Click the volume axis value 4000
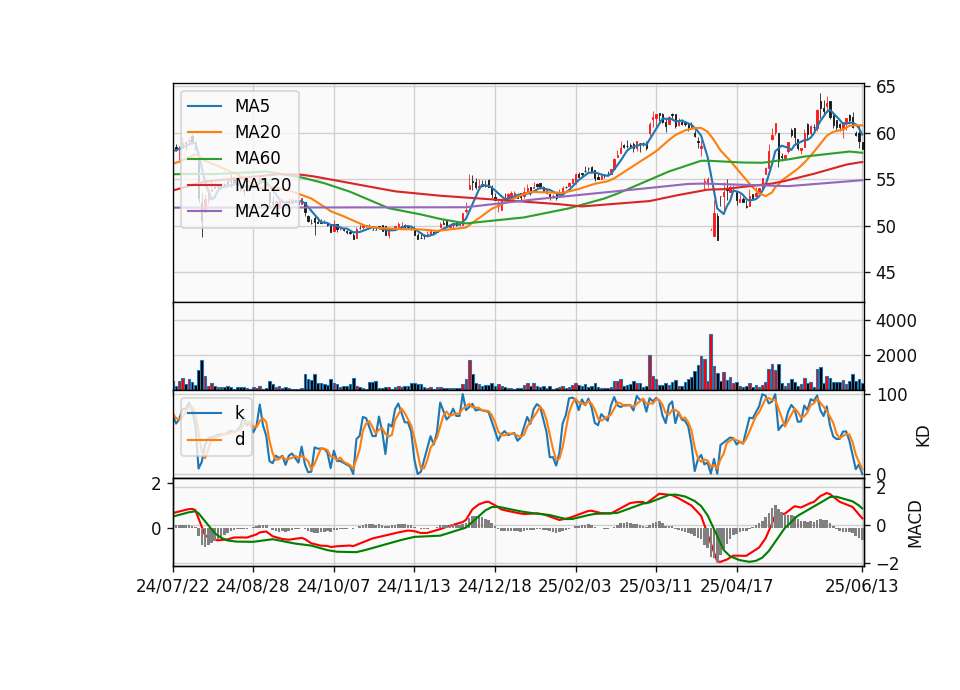This screenshot has width=960, height=690. click(896, 321)
